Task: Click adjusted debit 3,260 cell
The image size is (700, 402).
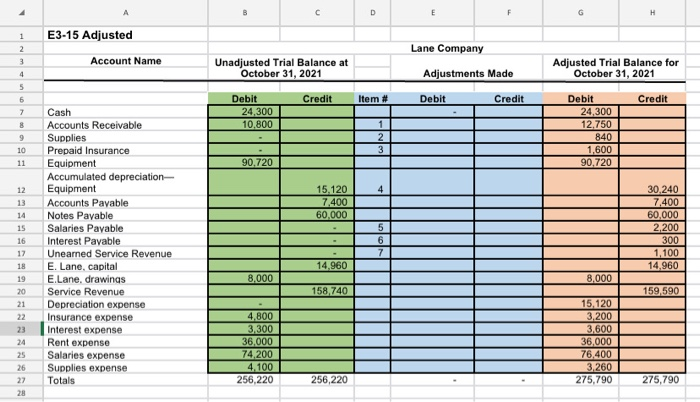Action: 581,367
